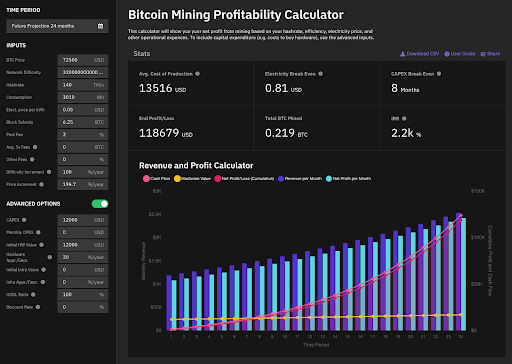Screen dimensions: 512x364
Task: Click the CAPEX input field
Action: coord(83,220)
